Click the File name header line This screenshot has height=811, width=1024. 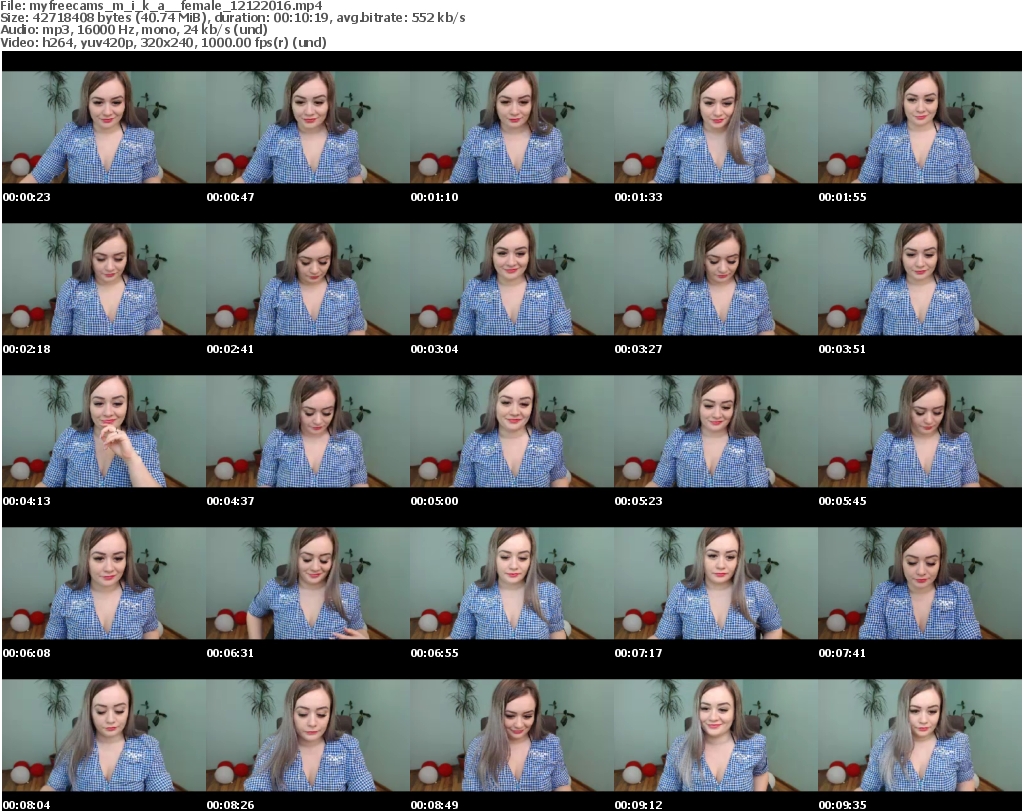(161, 6)
